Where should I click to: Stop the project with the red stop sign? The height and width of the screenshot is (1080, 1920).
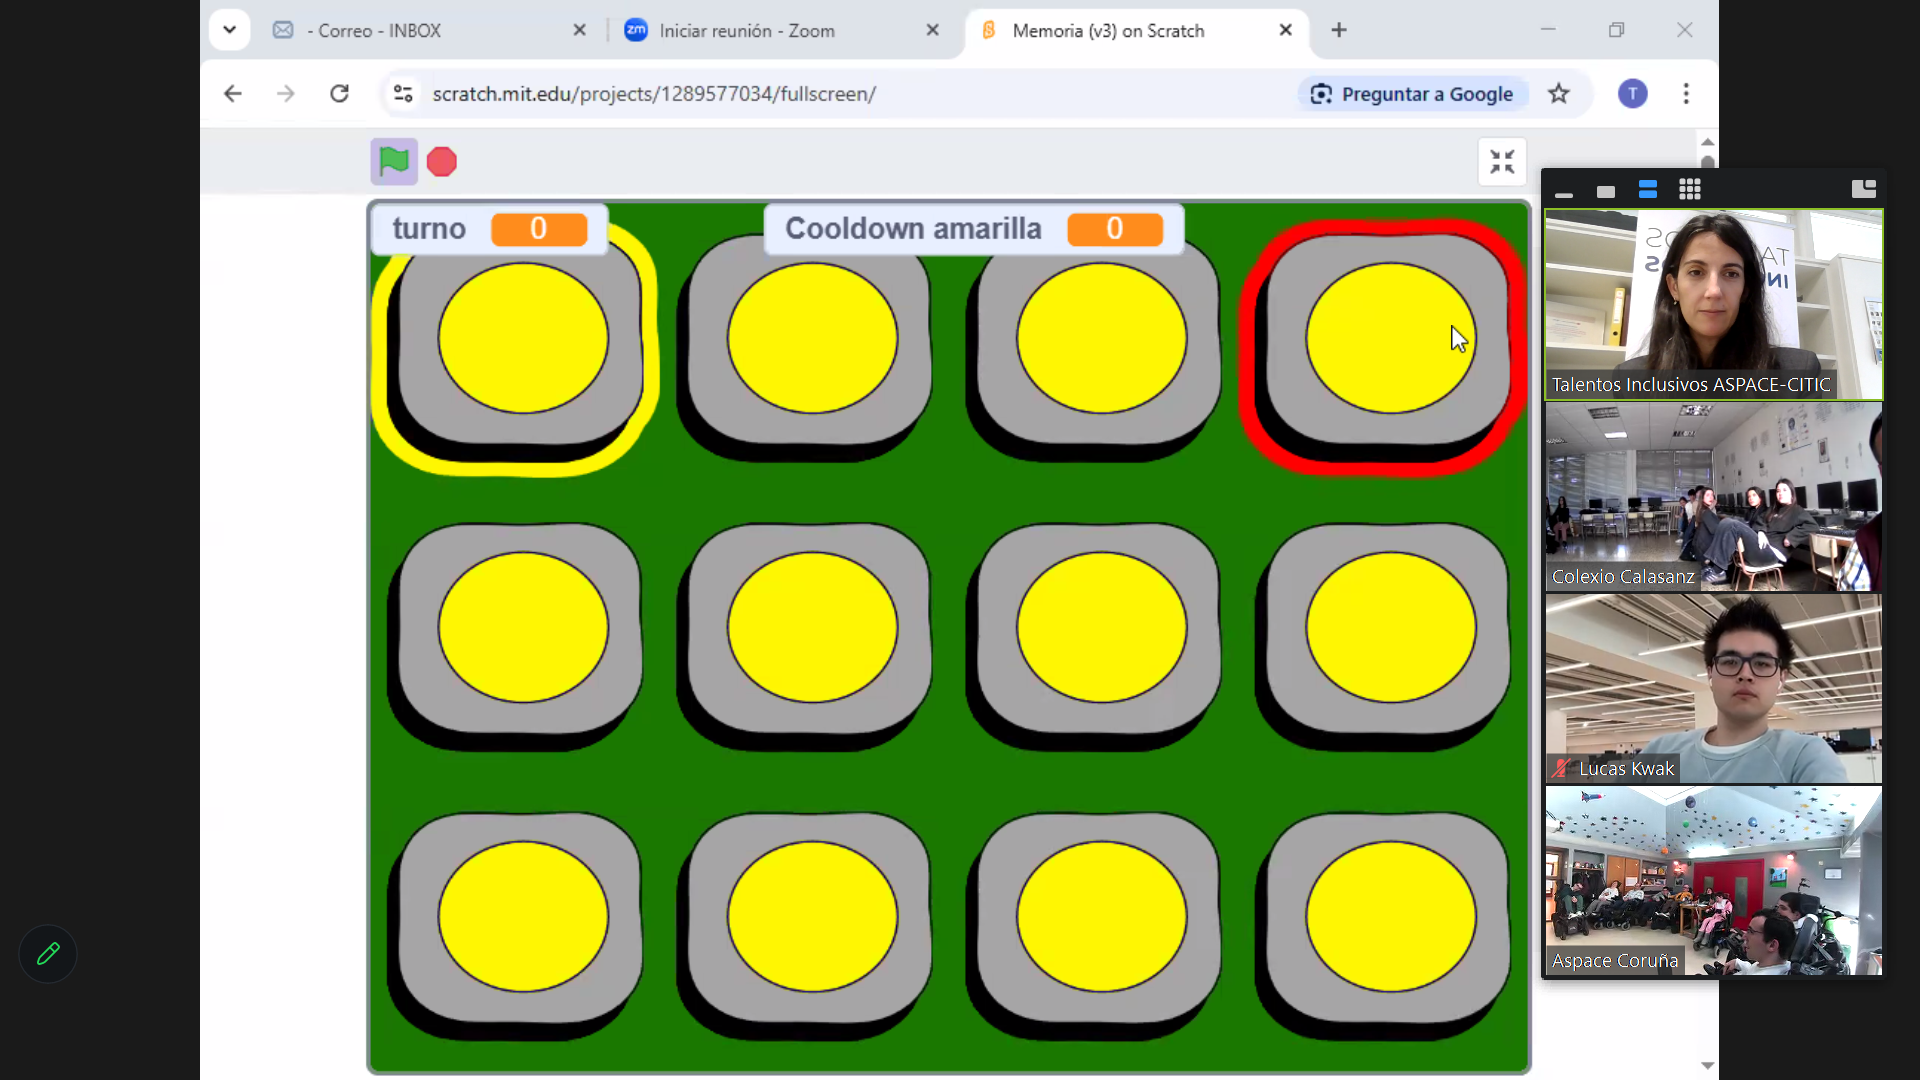point(442,162)
